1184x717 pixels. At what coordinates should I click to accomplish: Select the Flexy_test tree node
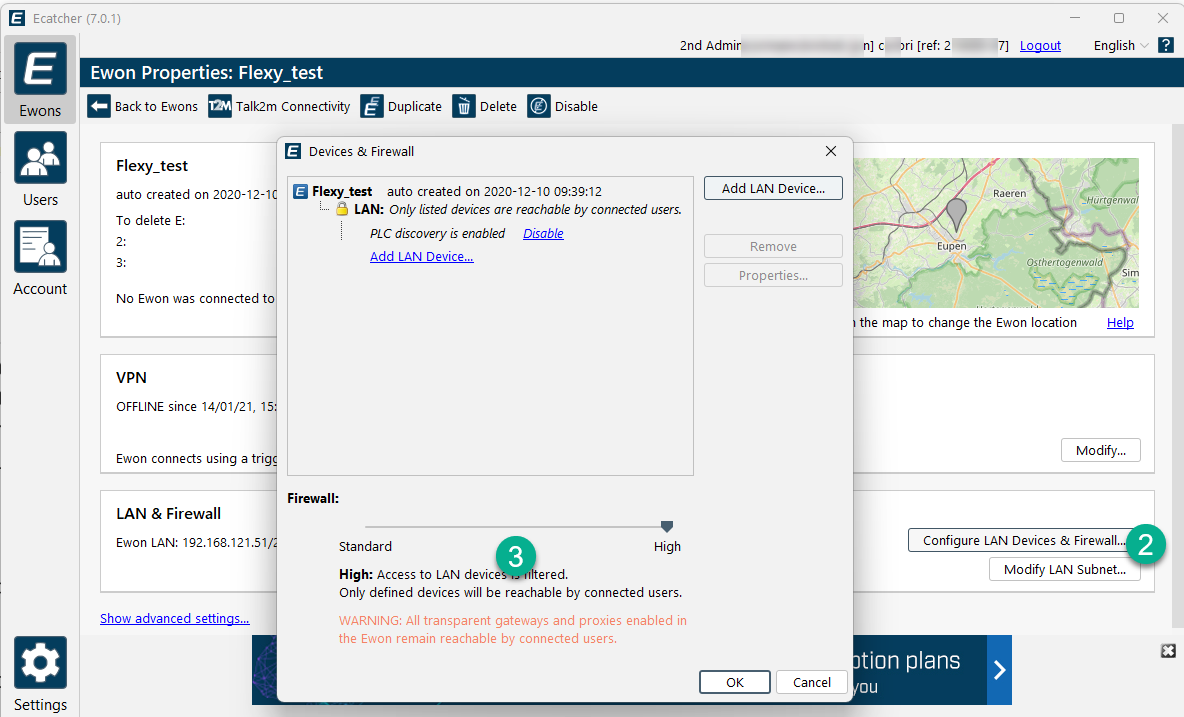coord(341,191)
